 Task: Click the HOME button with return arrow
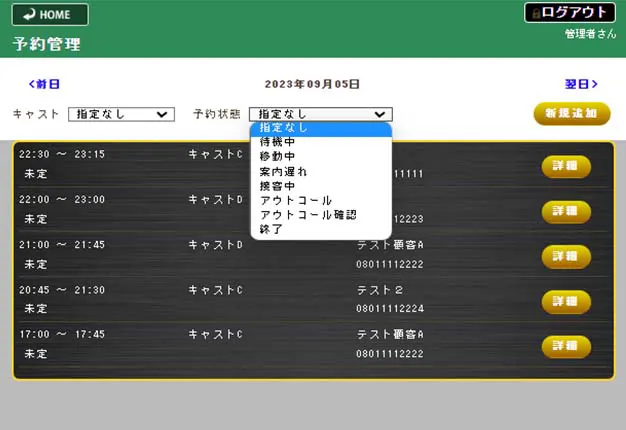click(x=50, y=15)
